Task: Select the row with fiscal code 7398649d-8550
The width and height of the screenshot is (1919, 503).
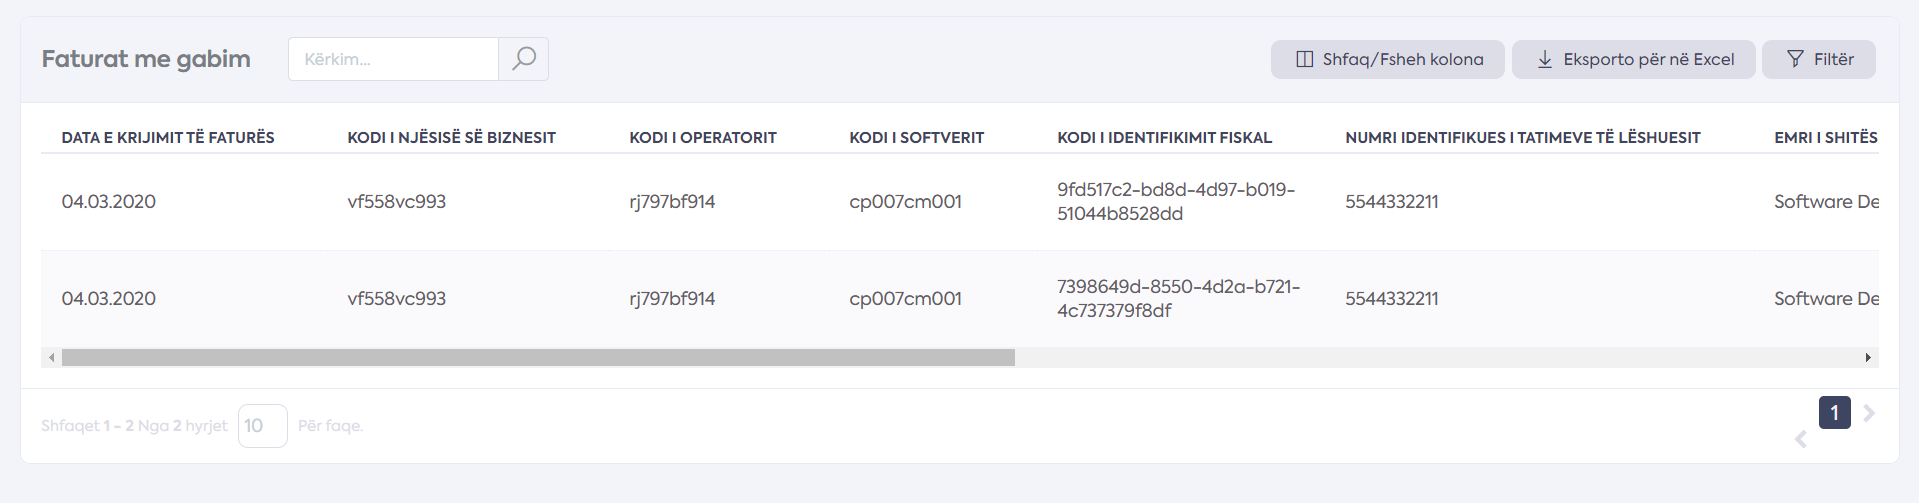Action: click(x=960, y=299)
